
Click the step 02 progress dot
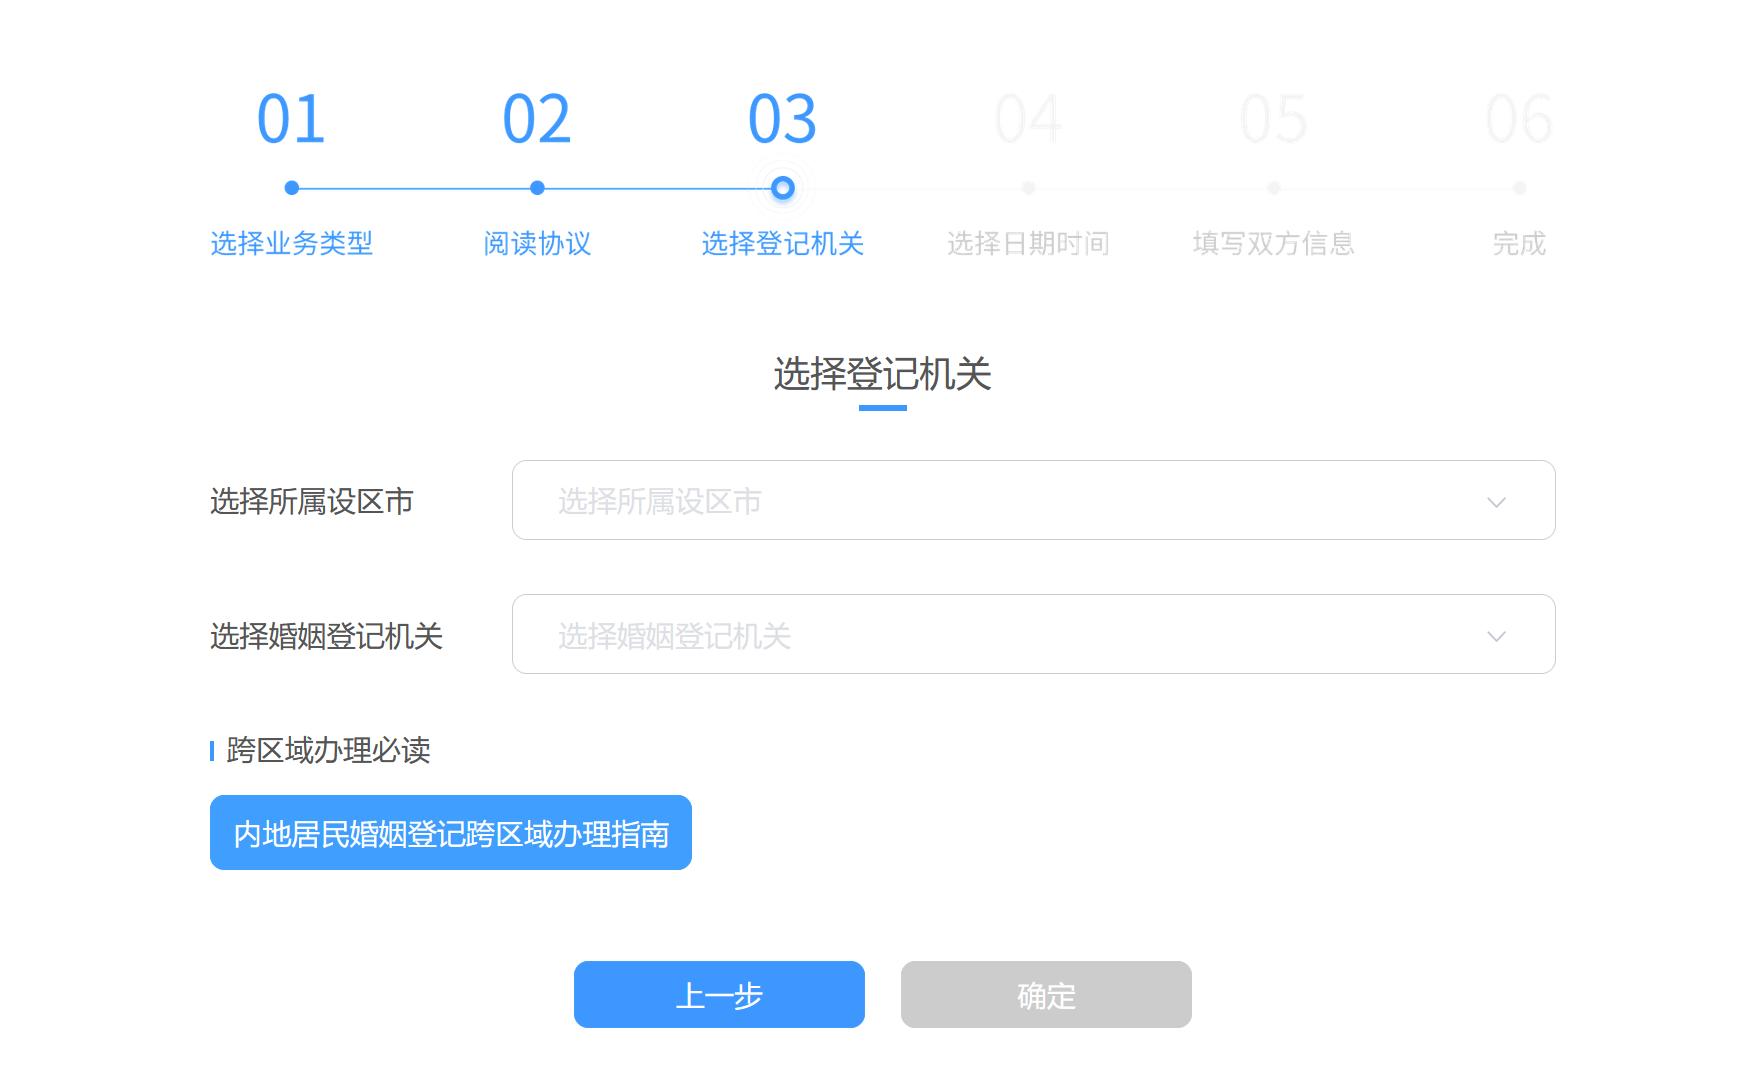[x=537, y=188]
